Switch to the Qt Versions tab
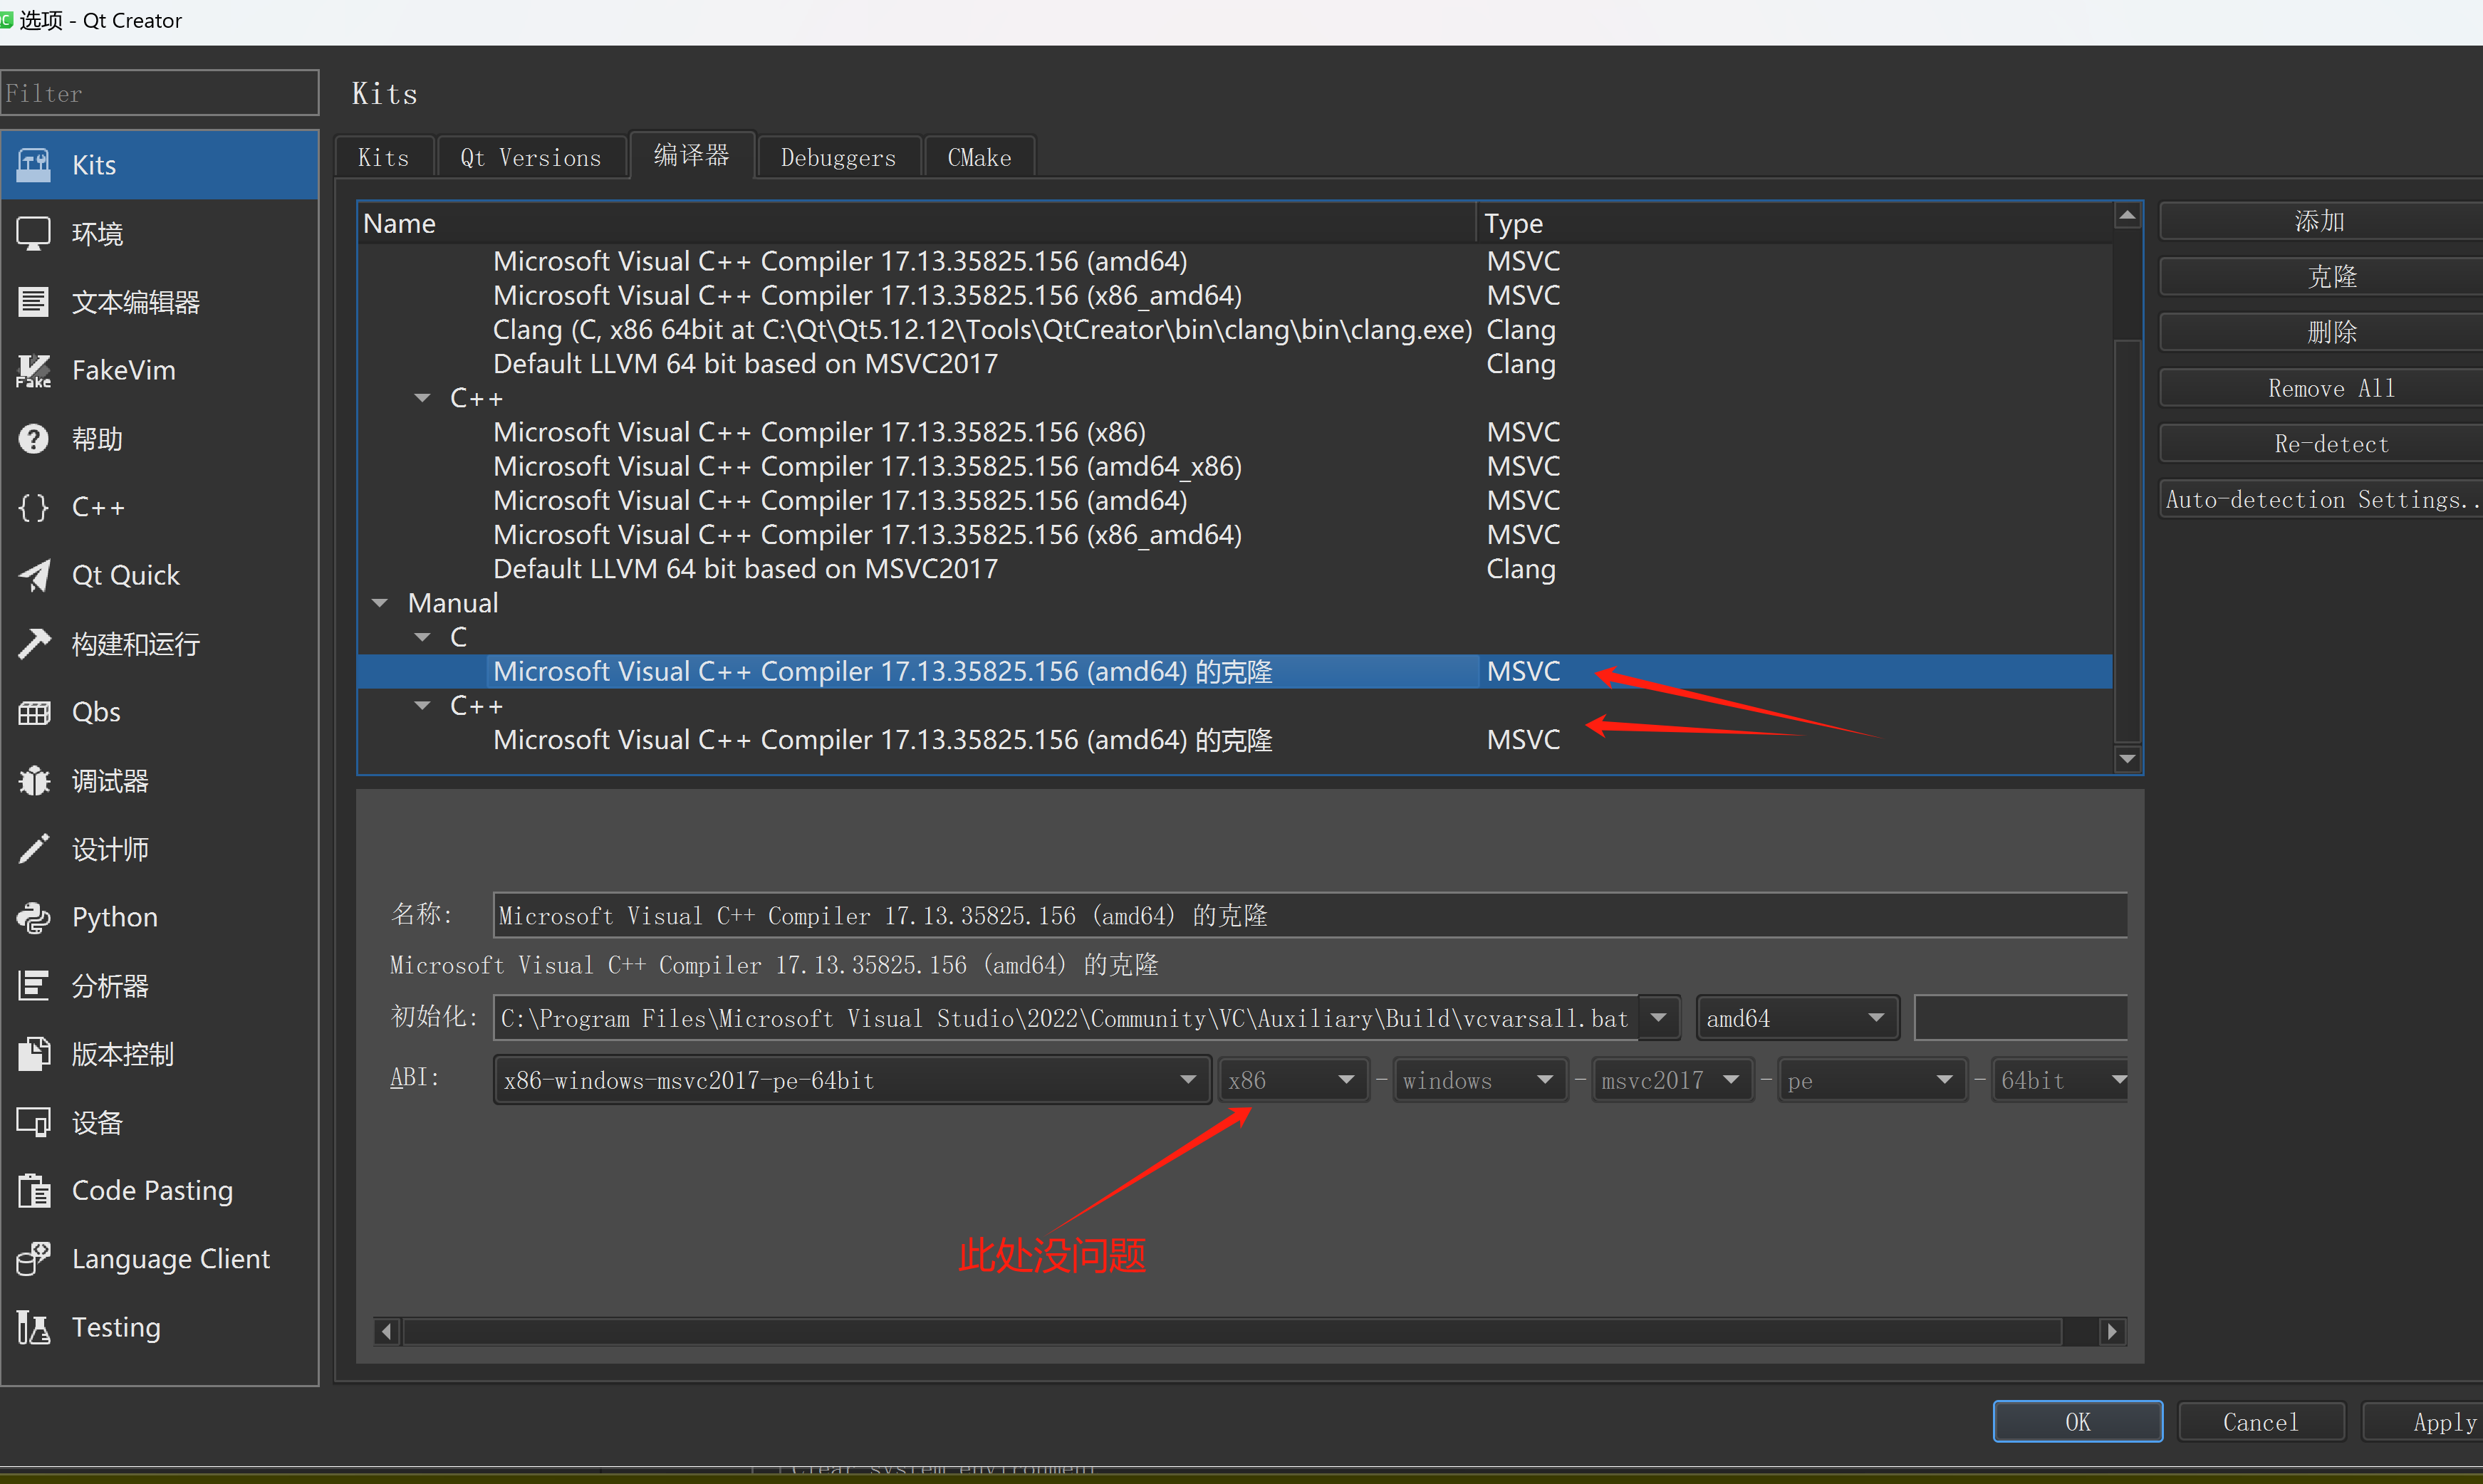Image resolution: width=2483 pixels, height=1484 pixels. [530, 158]
